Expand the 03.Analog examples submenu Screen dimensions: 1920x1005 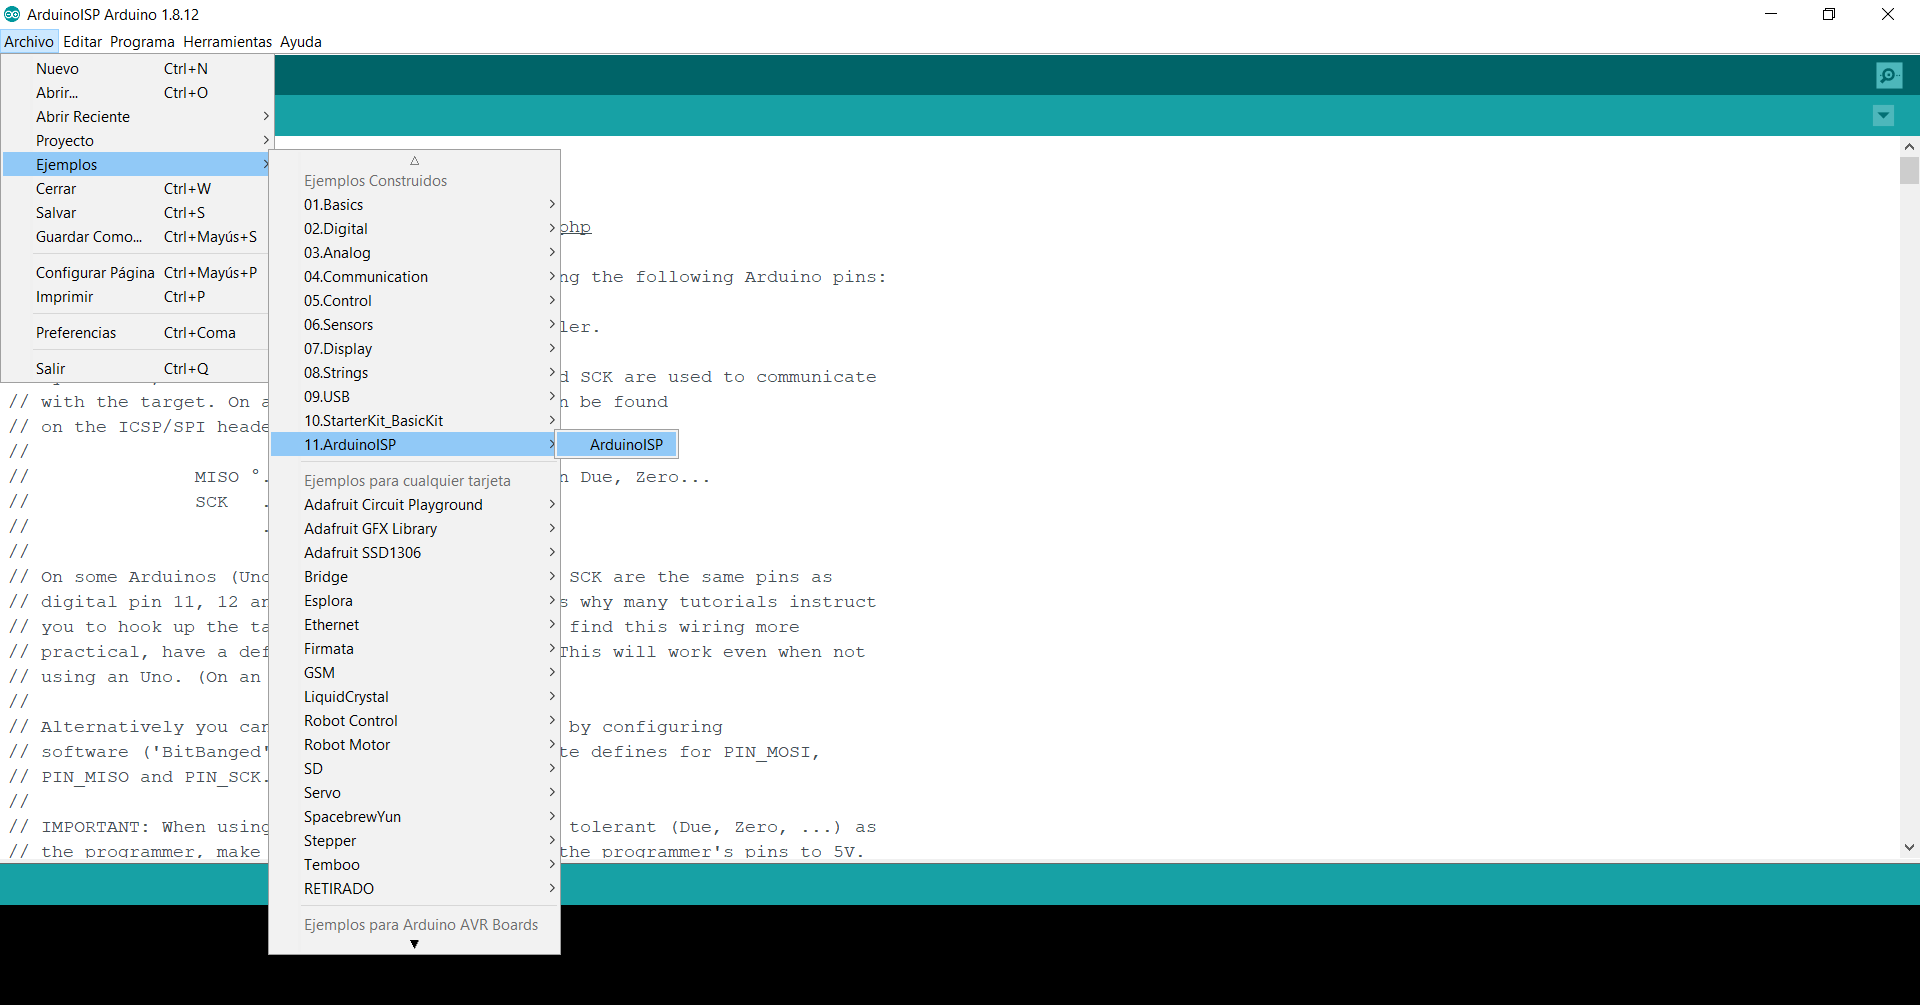click(x=414, y=253)
